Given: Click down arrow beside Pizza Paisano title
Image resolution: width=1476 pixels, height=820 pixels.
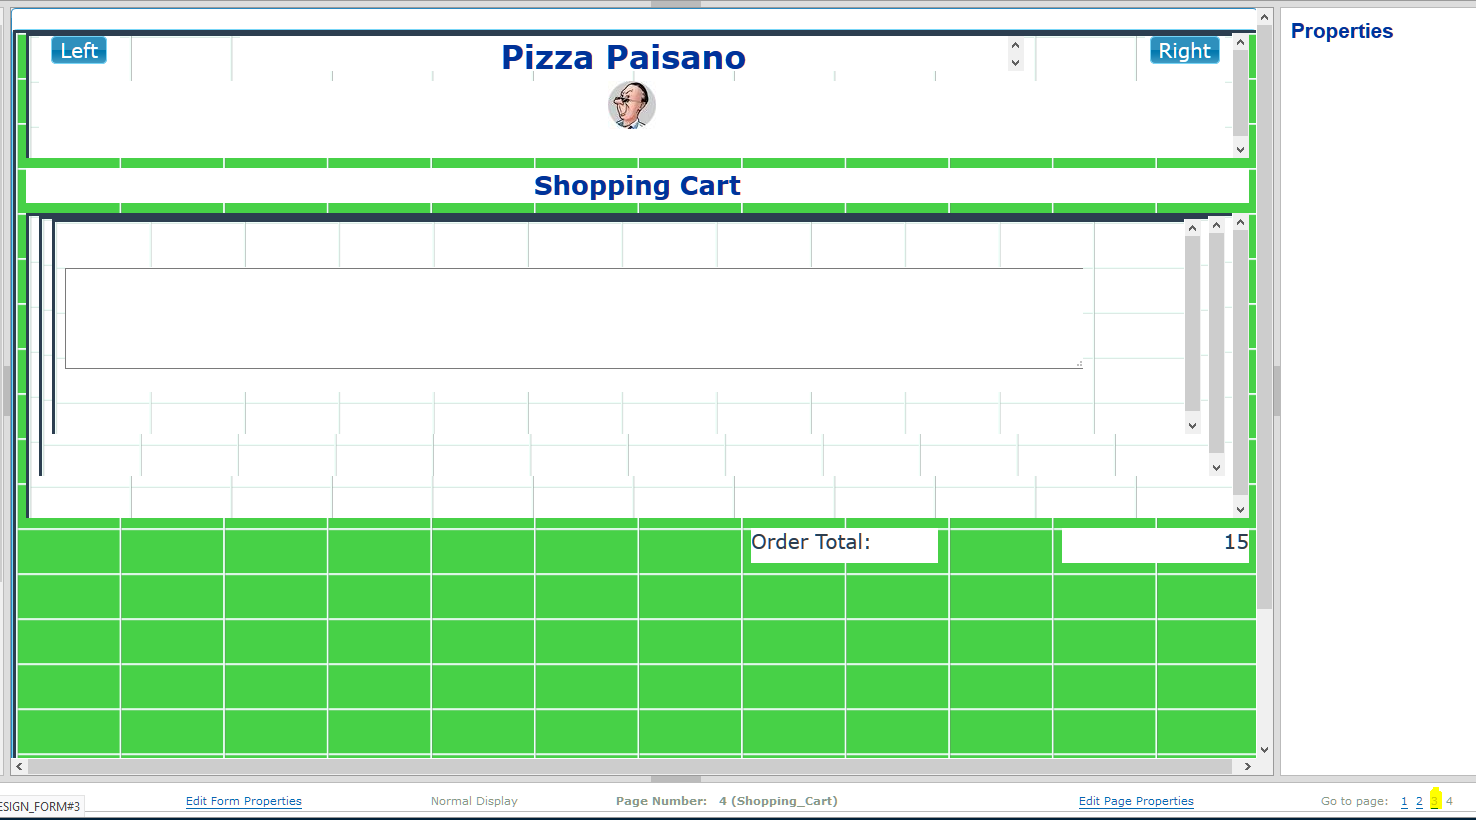Looking at the screenshot, I should pyautogui.click(x=1016, y=62).
